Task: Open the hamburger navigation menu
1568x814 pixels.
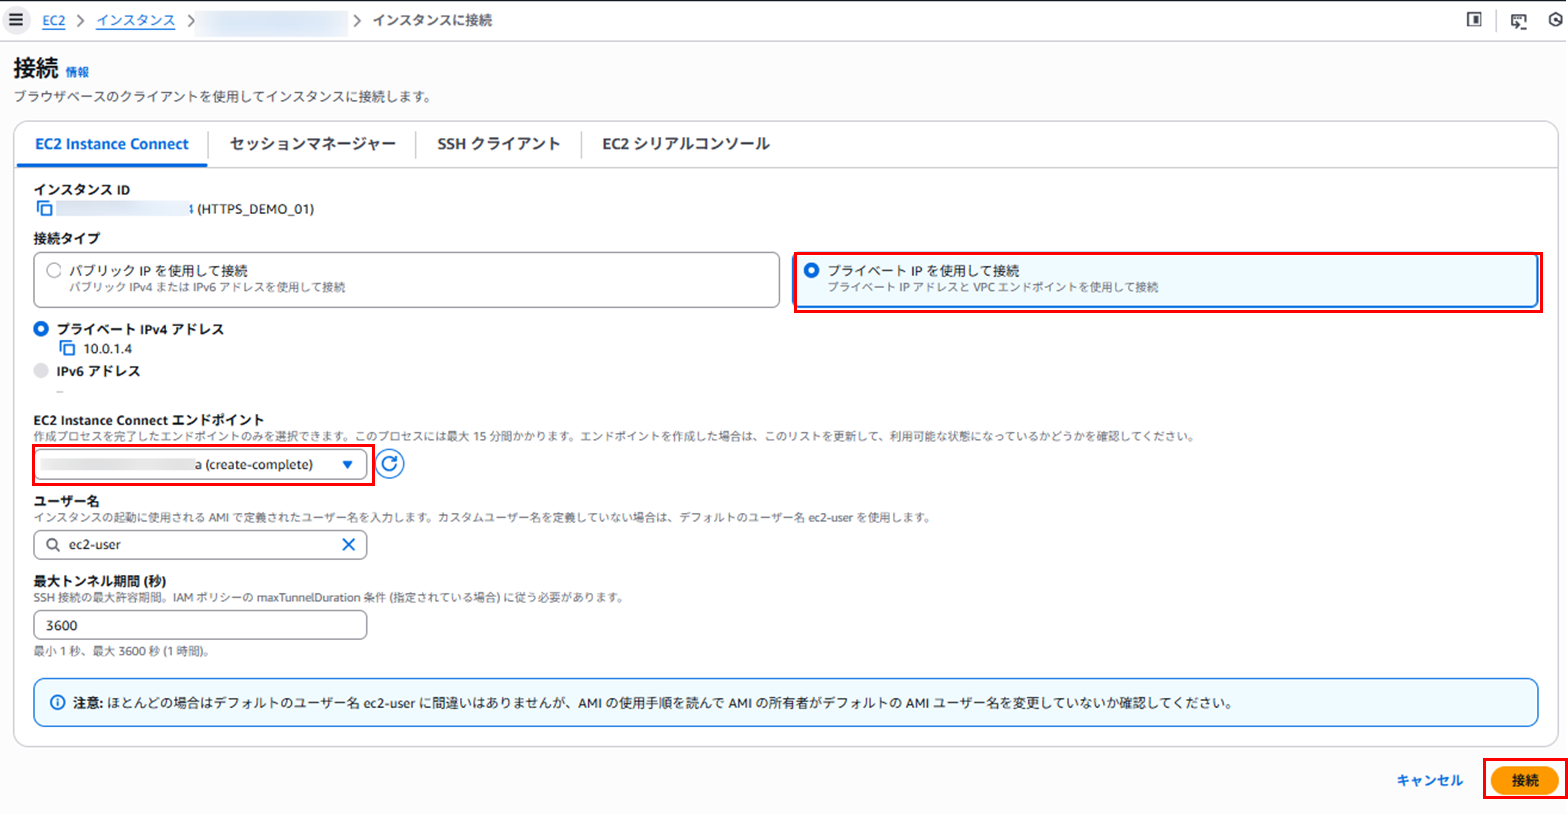Action: (16, 20)
